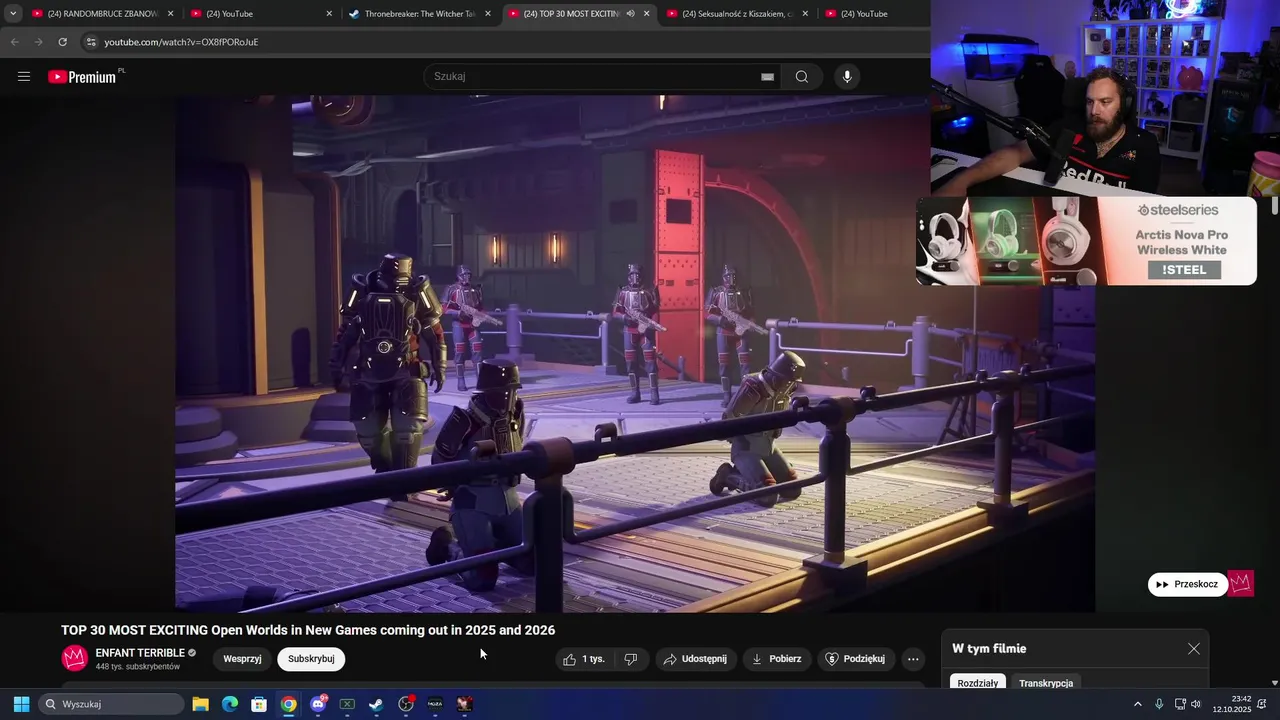The width and height of the screenshot is (1280, 720).
Task: Click the Podziękuj thanks button
Action: tap(856, 659)
